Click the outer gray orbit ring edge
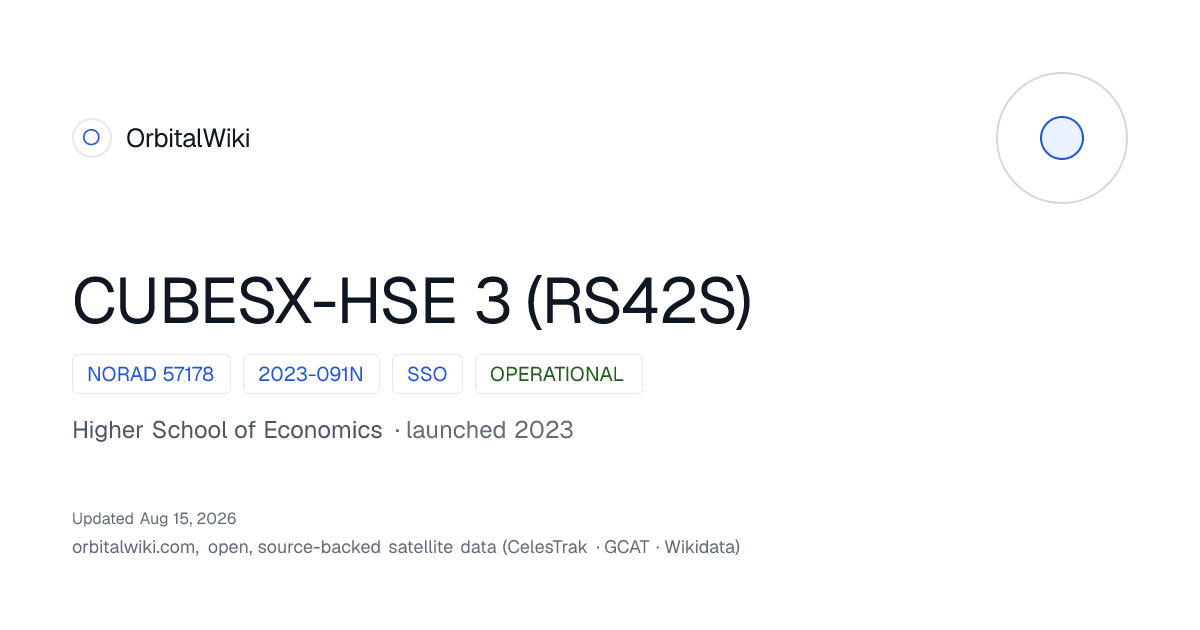1200x630 pixels. coord(1062,74)
